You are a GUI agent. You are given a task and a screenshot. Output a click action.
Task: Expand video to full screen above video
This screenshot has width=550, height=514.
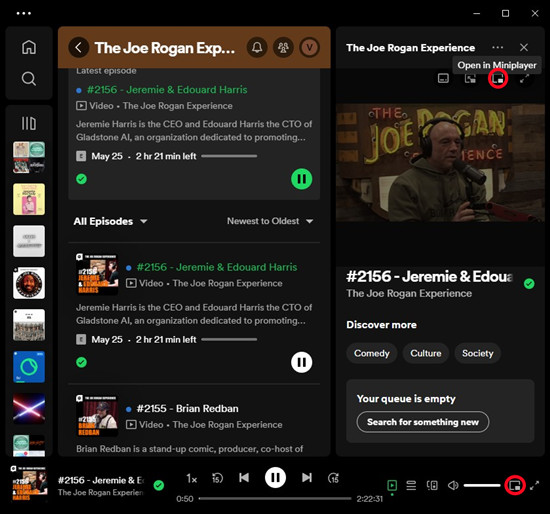(524, 79)
